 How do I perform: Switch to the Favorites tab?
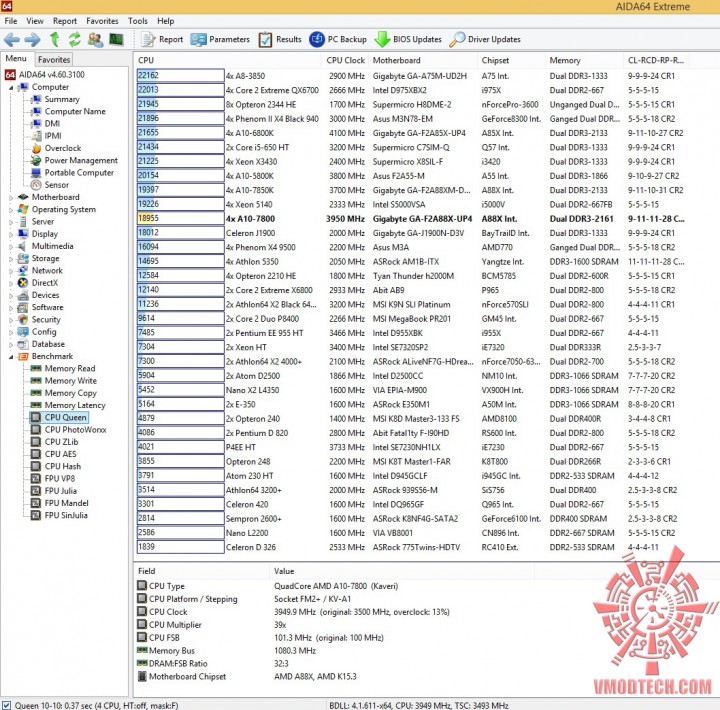(54, 59)
